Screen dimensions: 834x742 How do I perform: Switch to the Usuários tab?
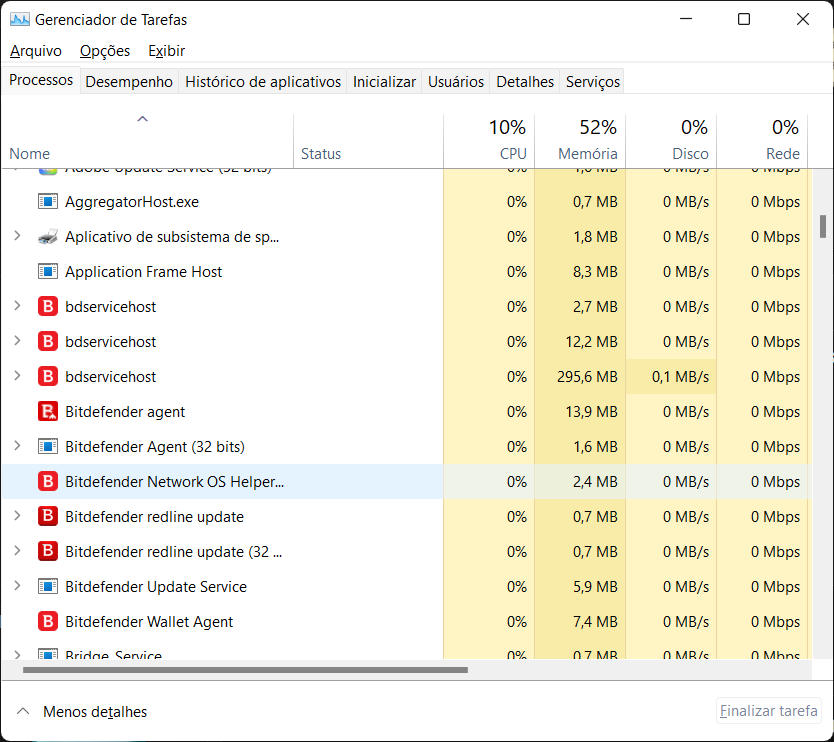click(456, 82)
